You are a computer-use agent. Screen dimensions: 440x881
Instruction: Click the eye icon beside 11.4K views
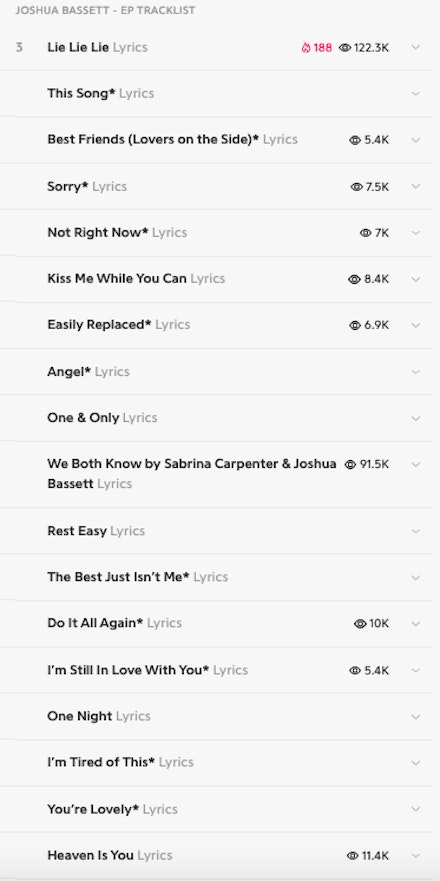pos(352,856)
